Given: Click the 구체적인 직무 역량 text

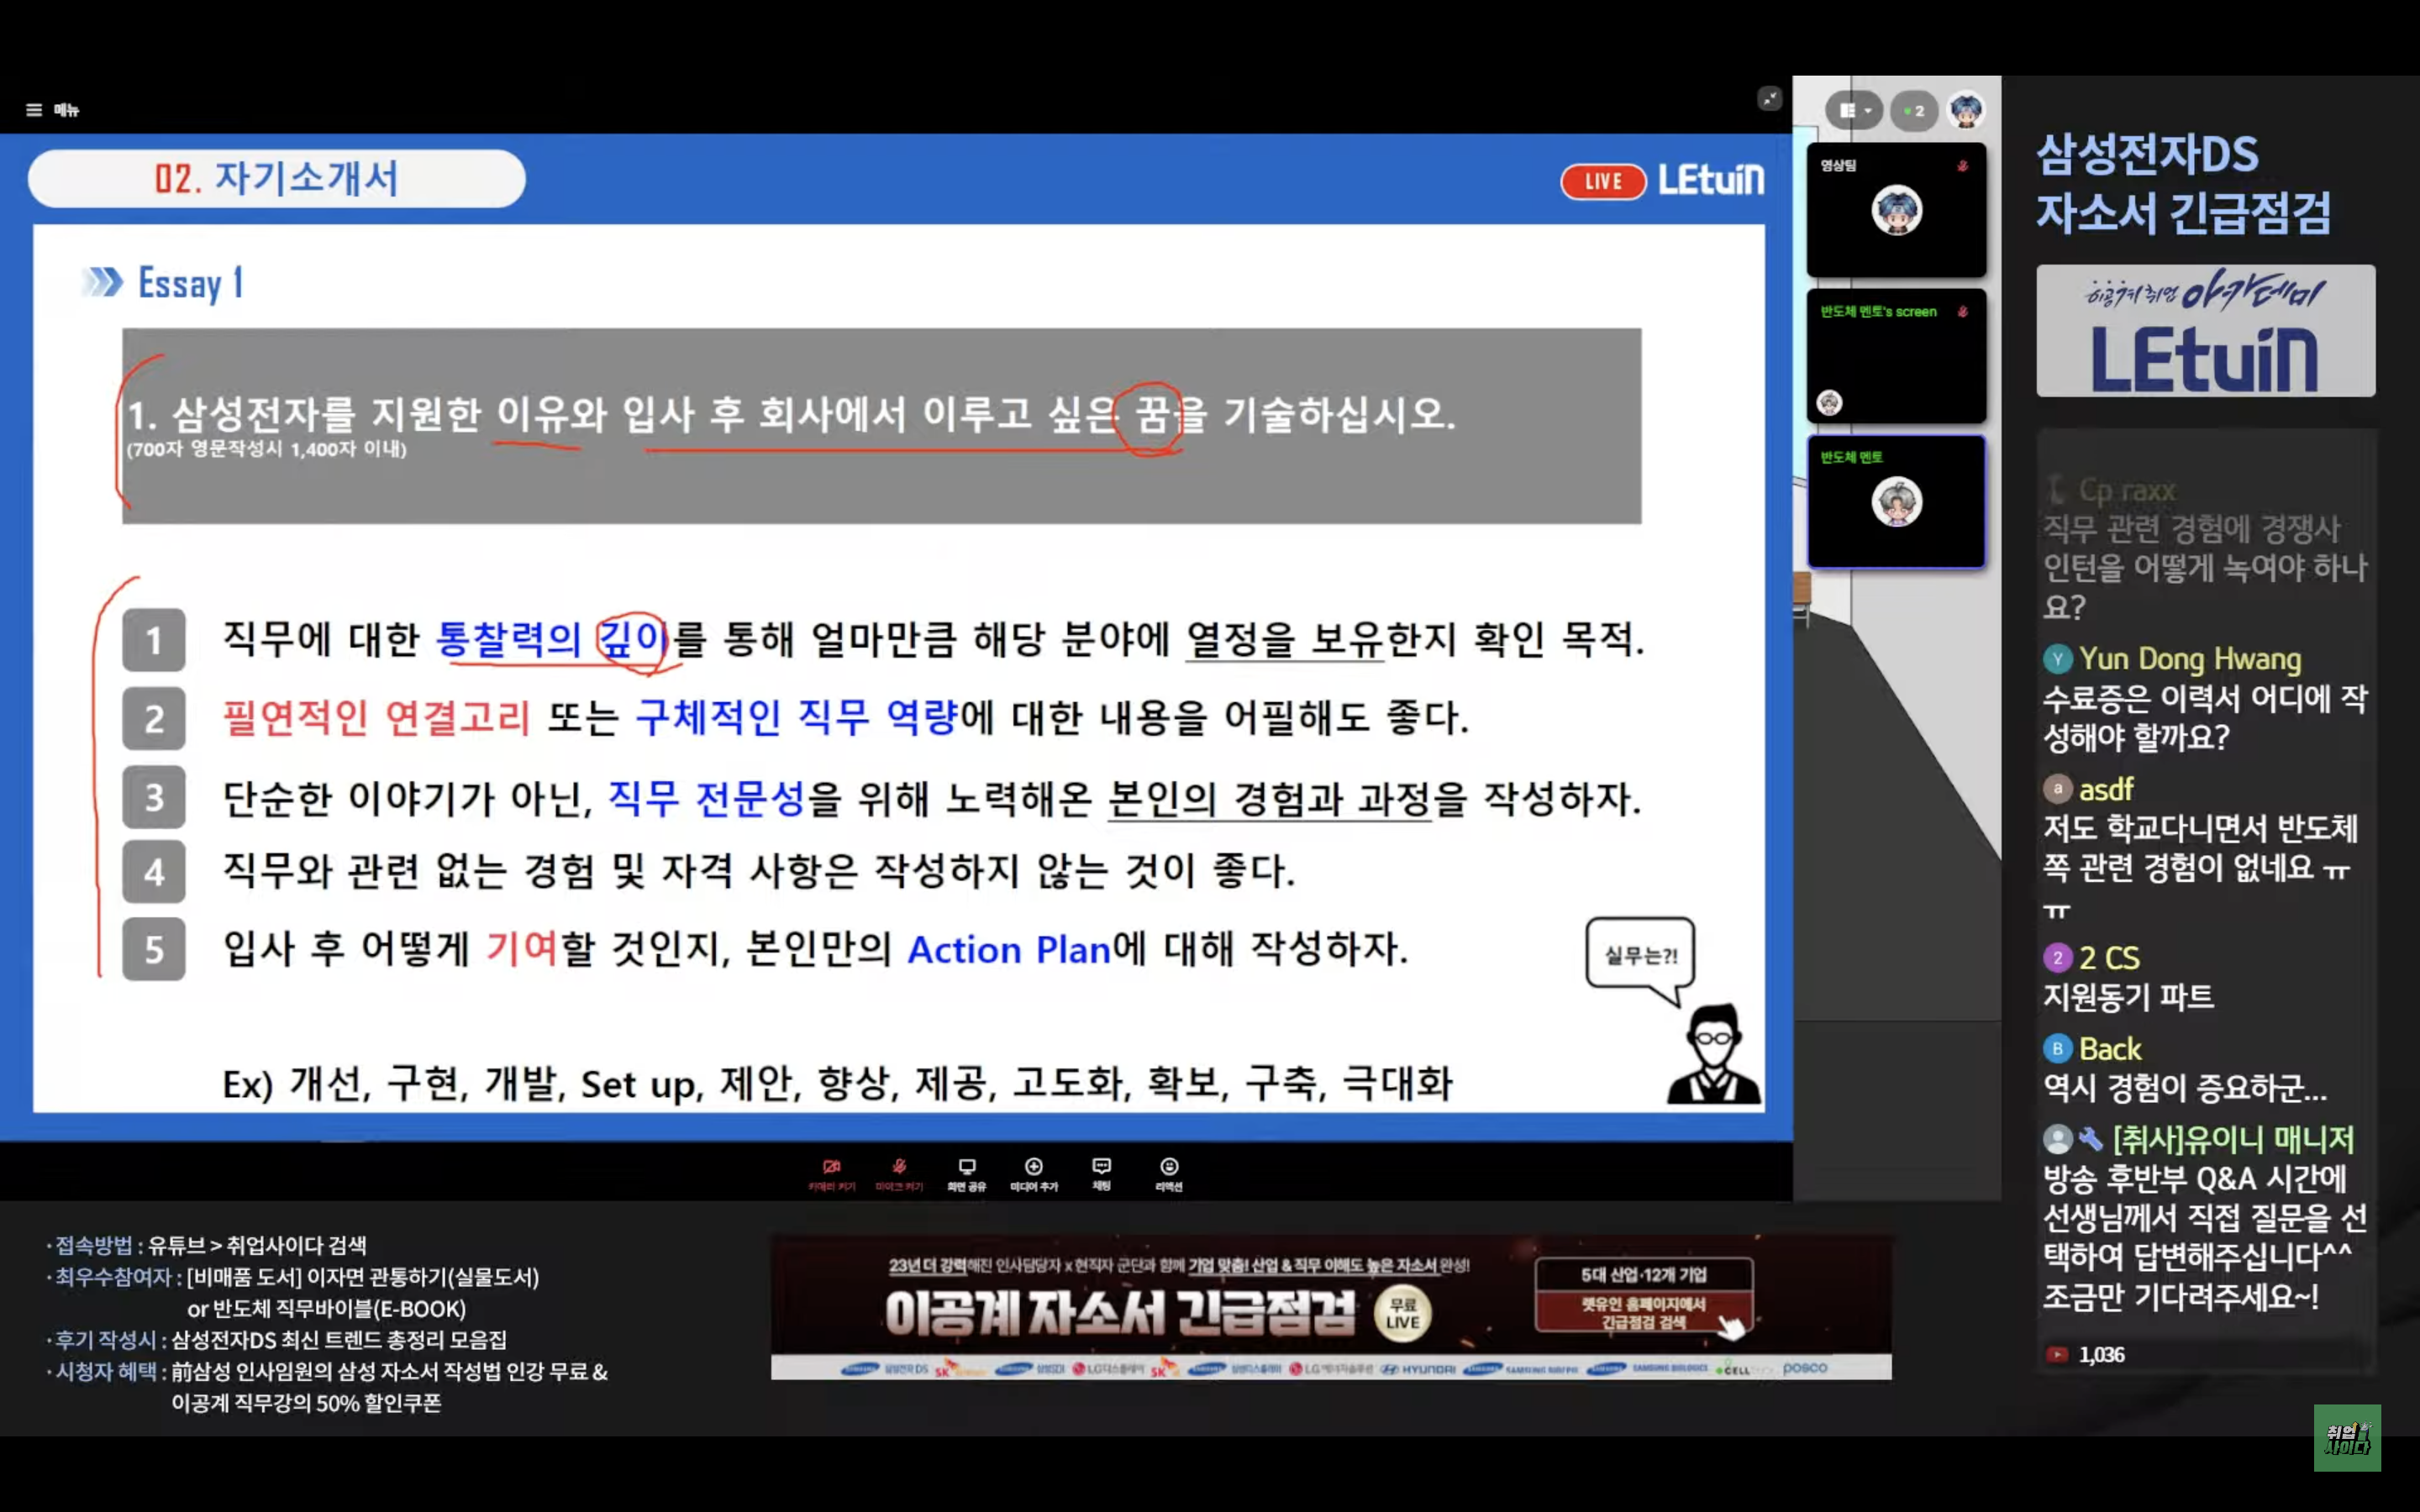Looking at the screenshot, I should coord(797,717).
